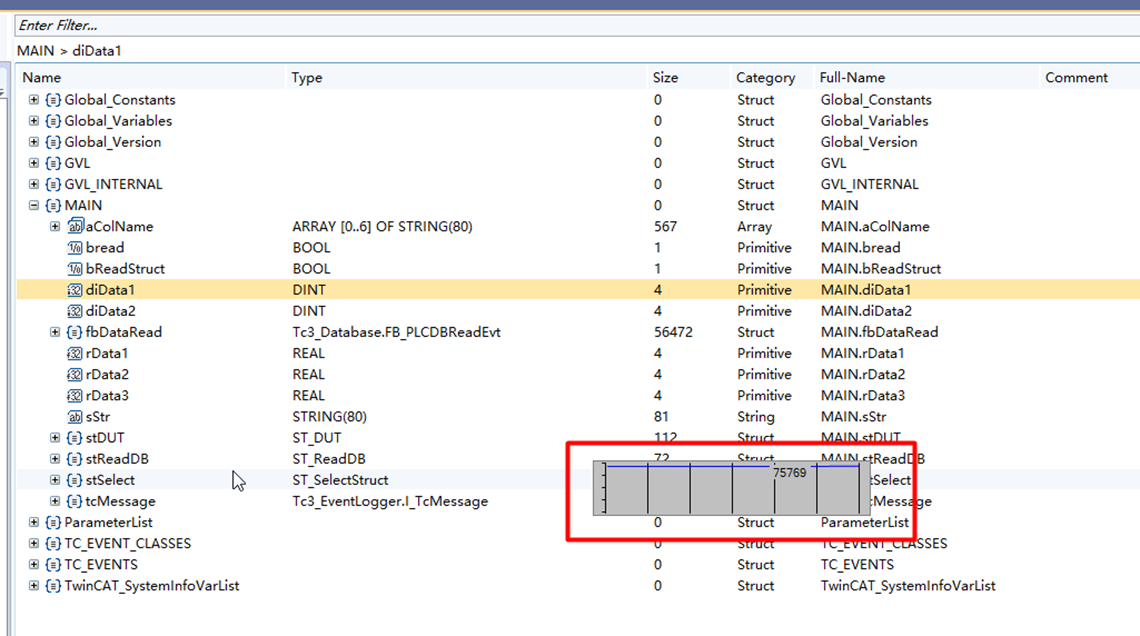Screen dimensions: 1140x636
Task: Click the struct icon beside tcMessage
Action: 74,501
